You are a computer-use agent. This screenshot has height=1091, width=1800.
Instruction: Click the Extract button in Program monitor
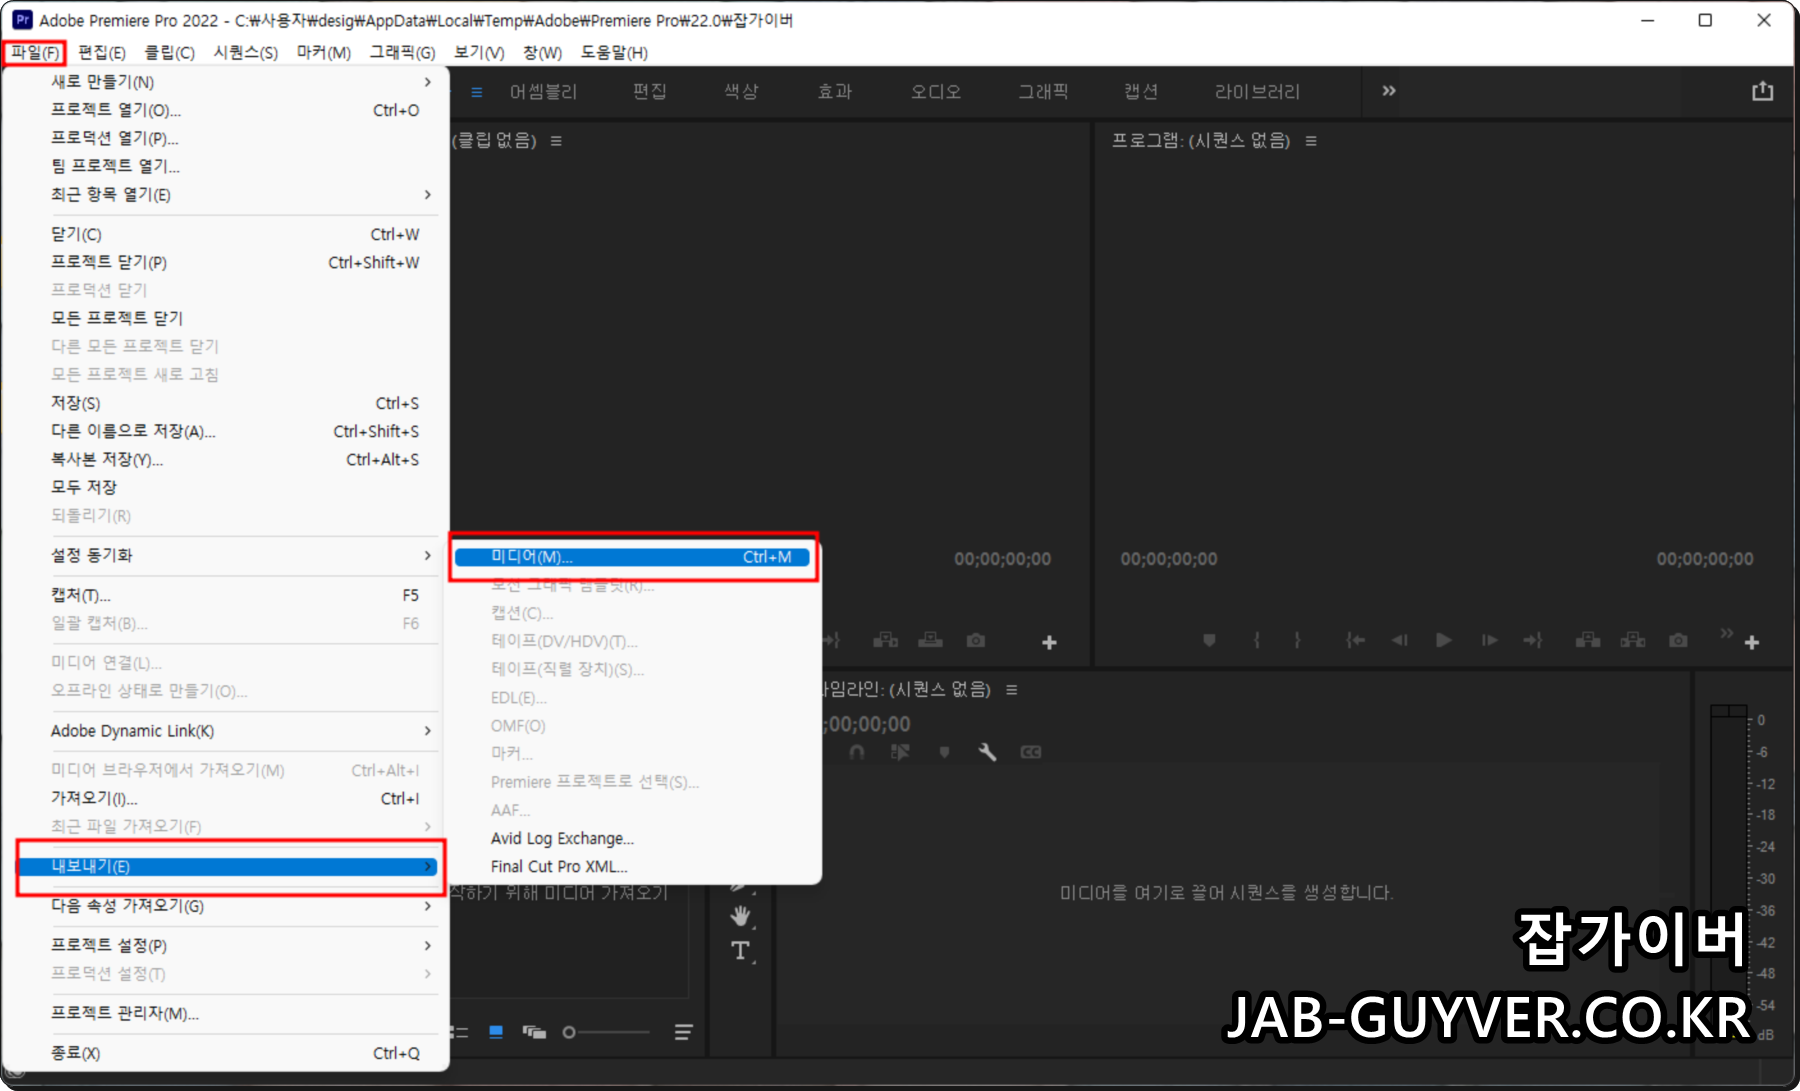tap(1633, 640)
